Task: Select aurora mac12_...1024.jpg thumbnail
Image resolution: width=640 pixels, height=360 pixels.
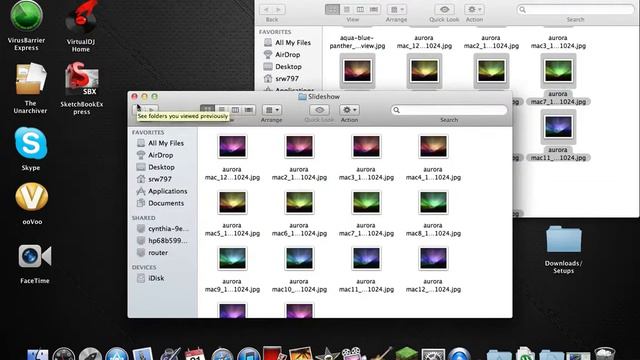Action: (x=433, y=258)
